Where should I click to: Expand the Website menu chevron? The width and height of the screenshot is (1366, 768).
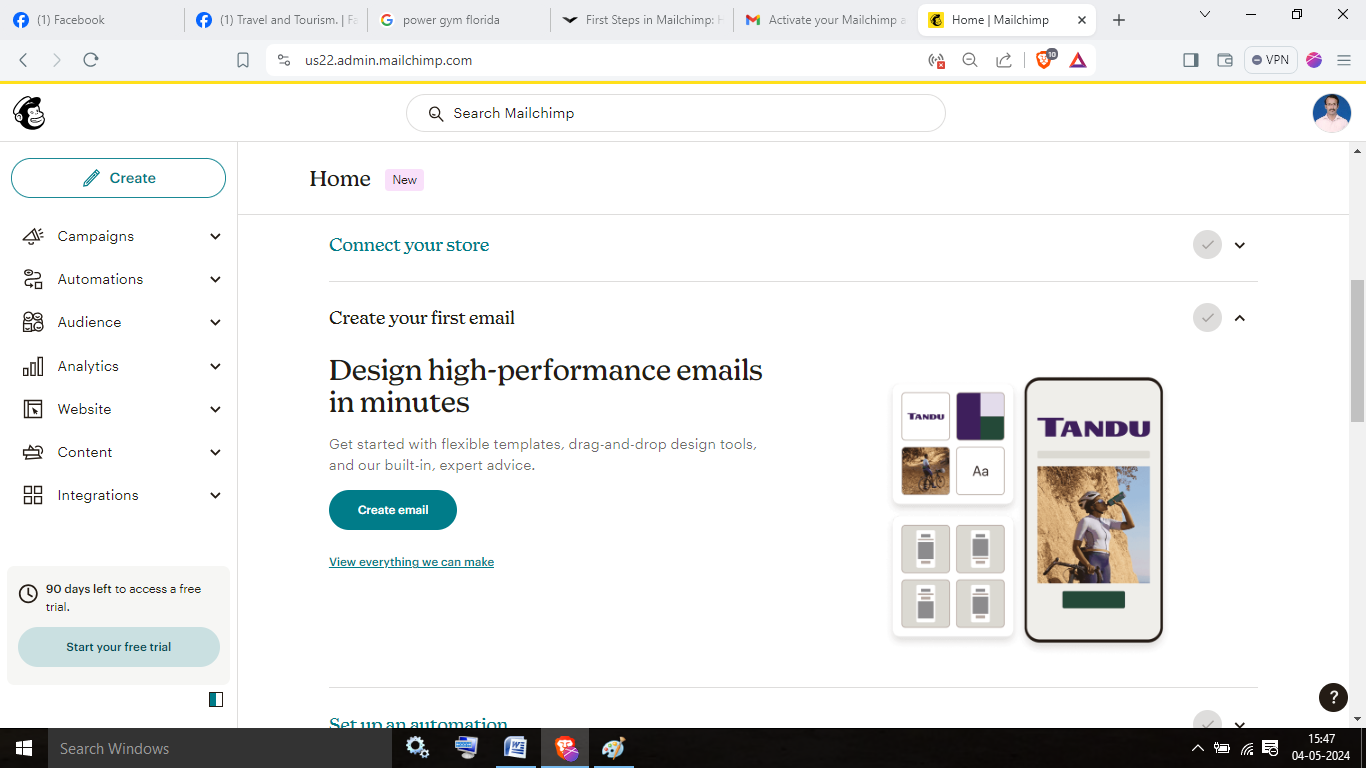215,409
